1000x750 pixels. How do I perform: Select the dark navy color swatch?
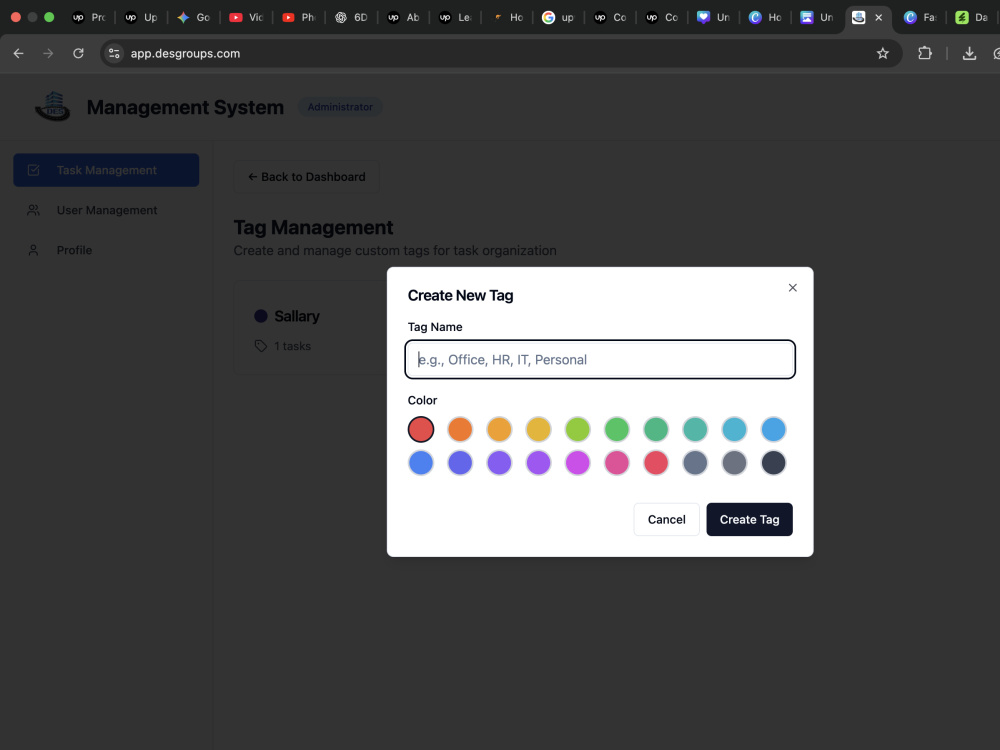tap(774, 463)
